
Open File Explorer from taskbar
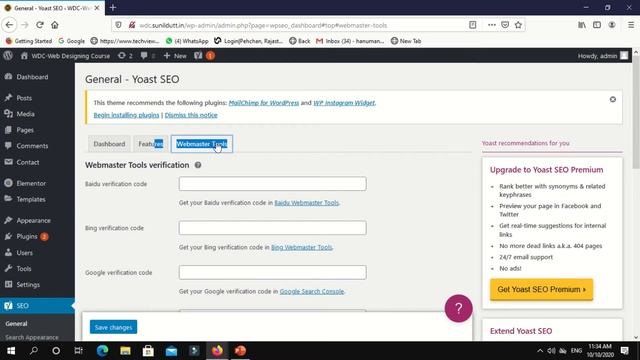click(125, 351)
